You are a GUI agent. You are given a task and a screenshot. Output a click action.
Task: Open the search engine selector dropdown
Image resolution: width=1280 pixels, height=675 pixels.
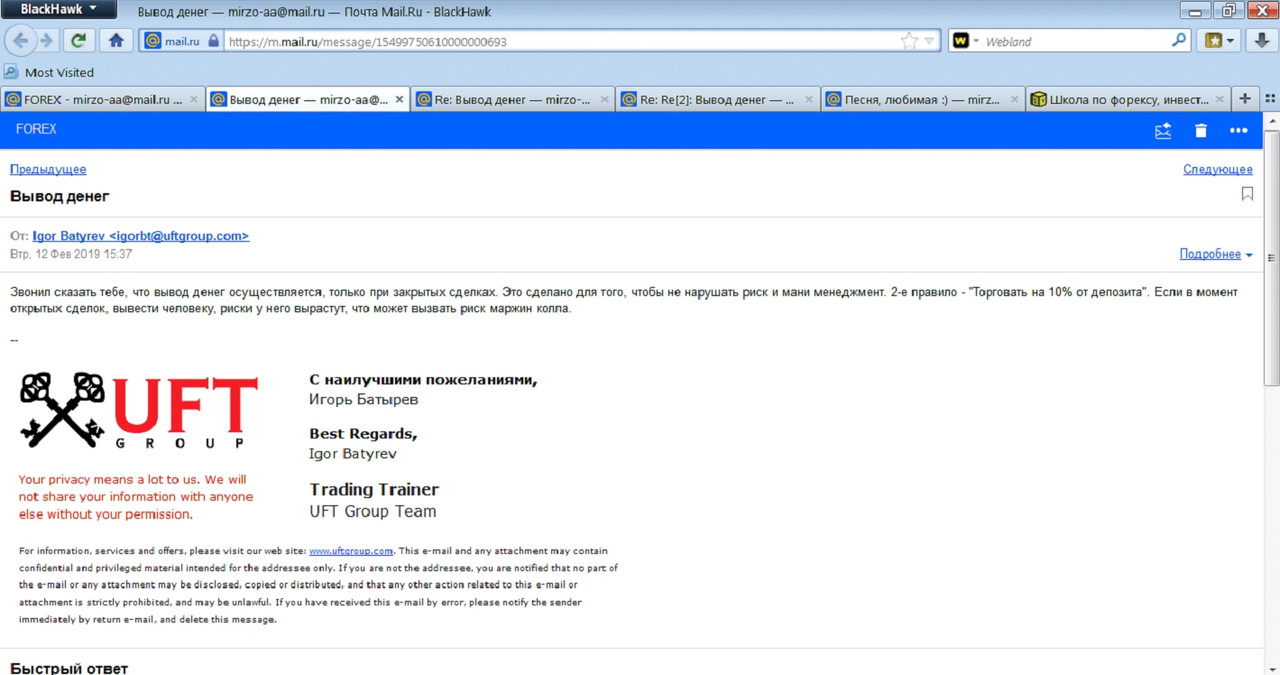(966, 41)
